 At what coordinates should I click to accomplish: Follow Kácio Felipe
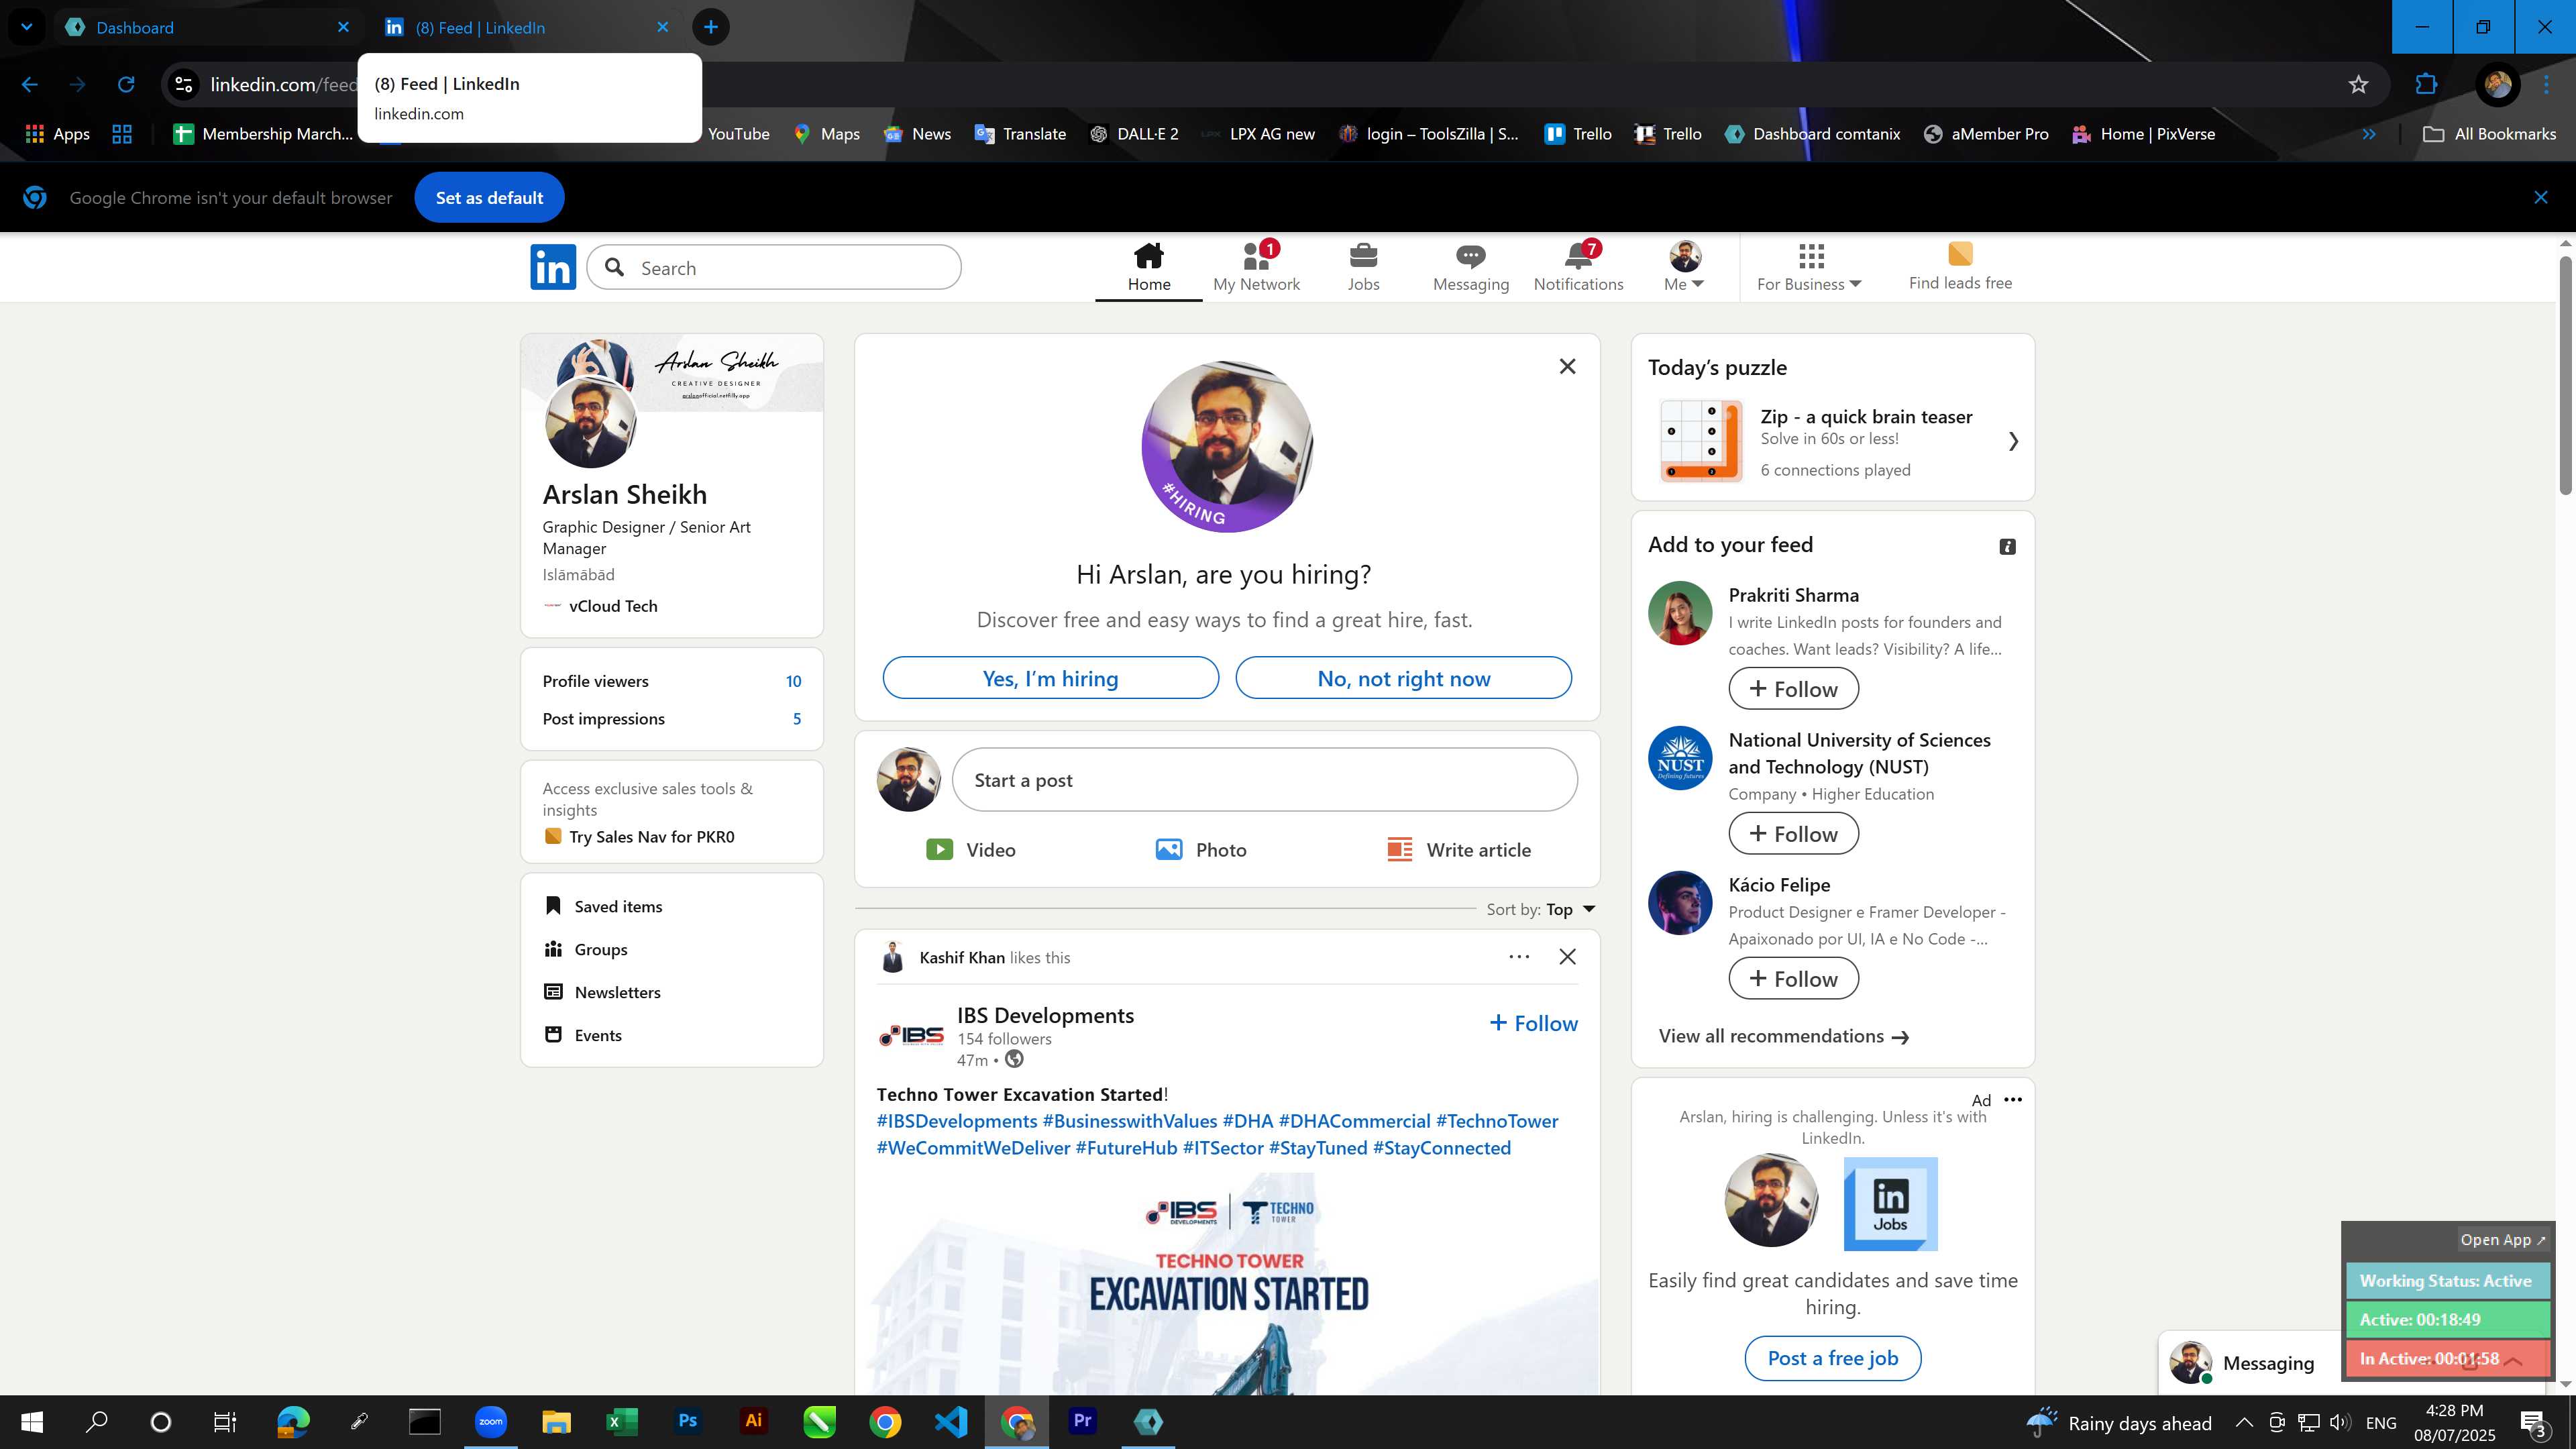pos(1793,979)
